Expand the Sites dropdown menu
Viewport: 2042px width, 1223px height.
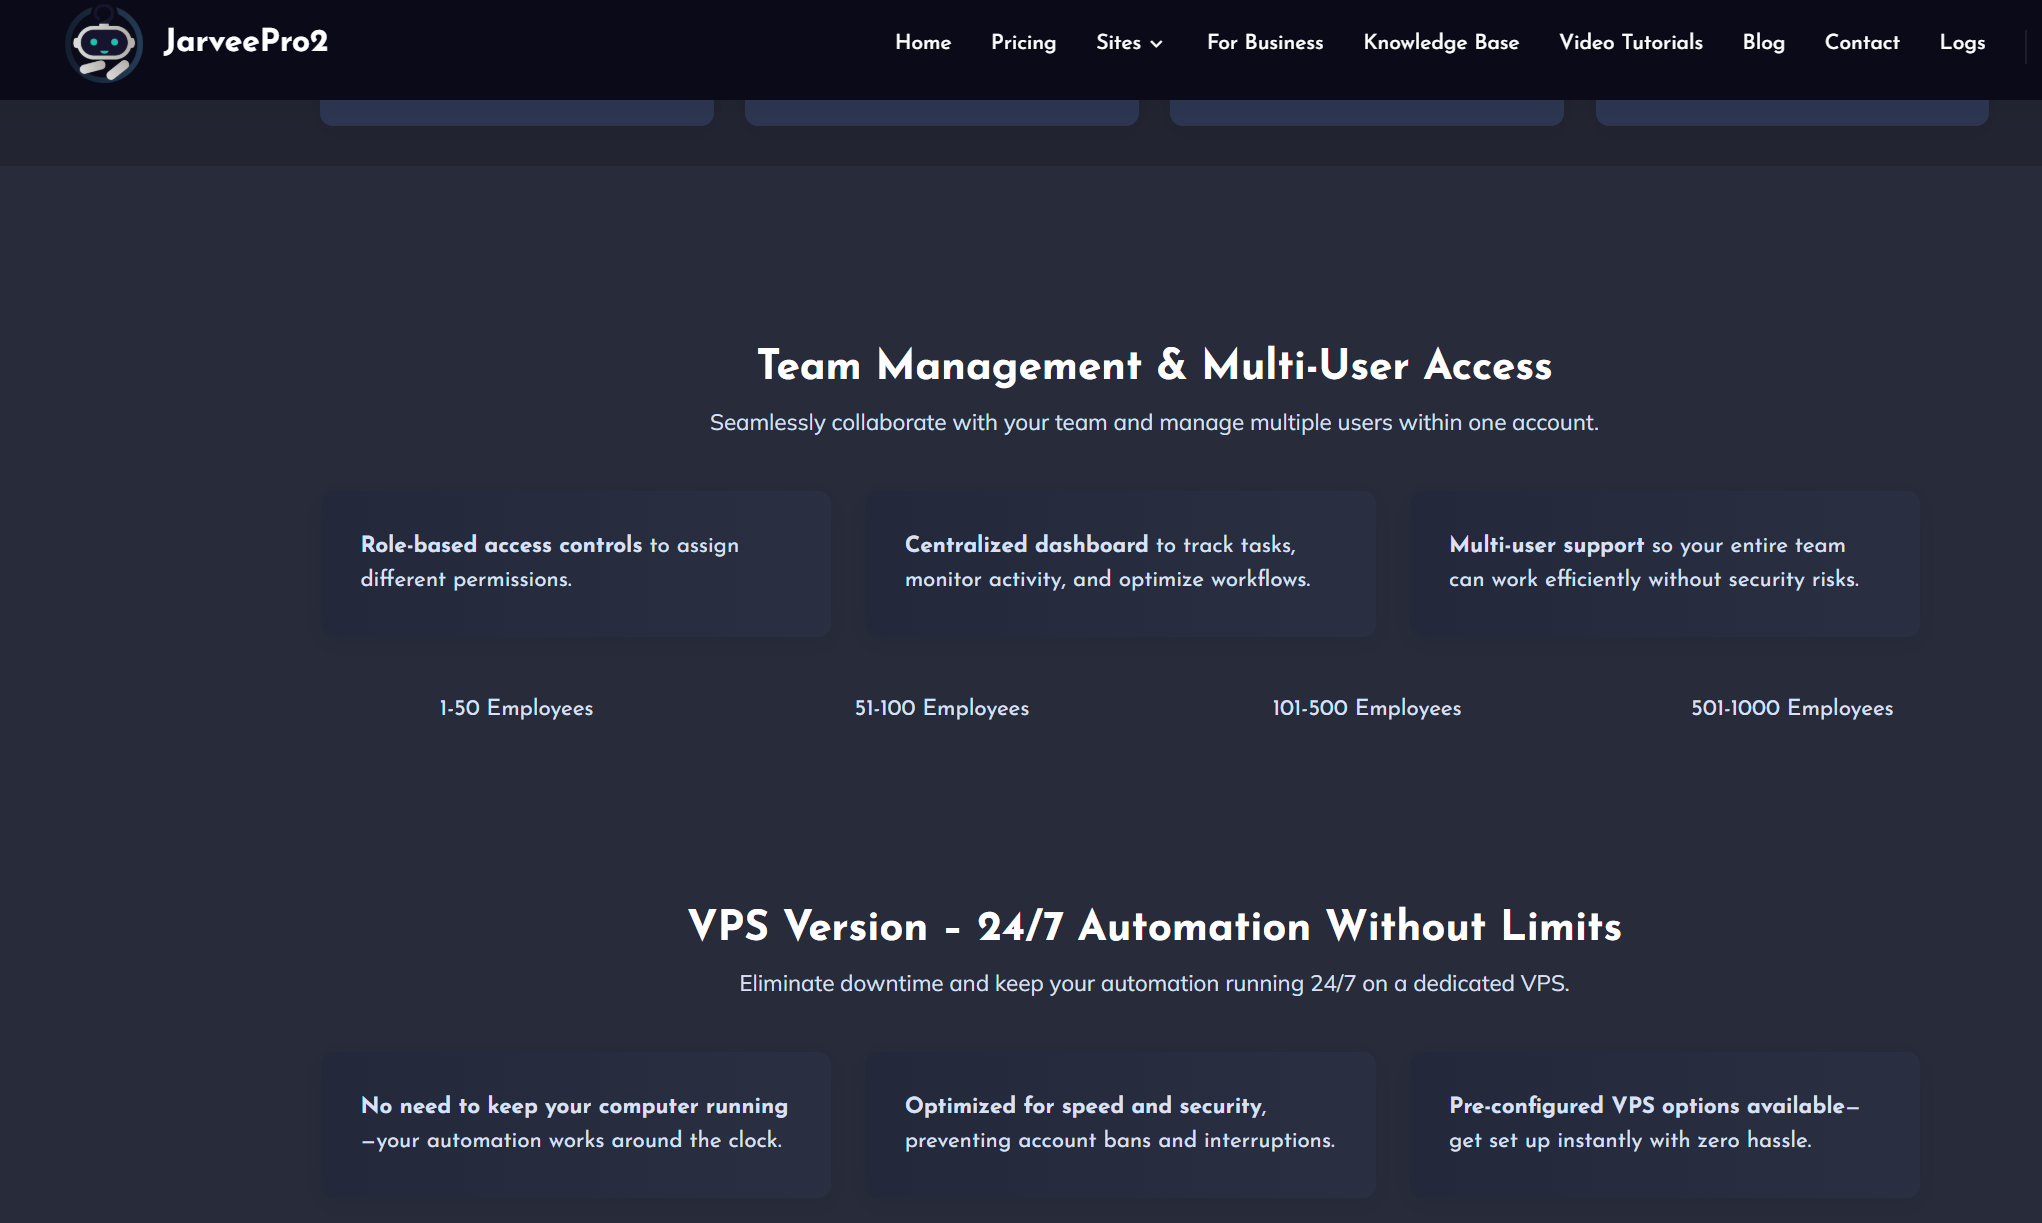pos(1118,42)
